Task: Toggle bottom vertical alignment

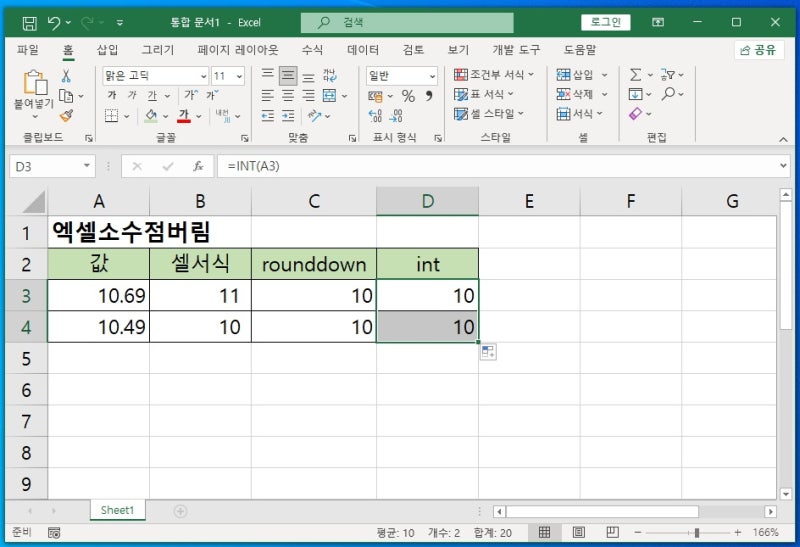Action: [309, 76]
